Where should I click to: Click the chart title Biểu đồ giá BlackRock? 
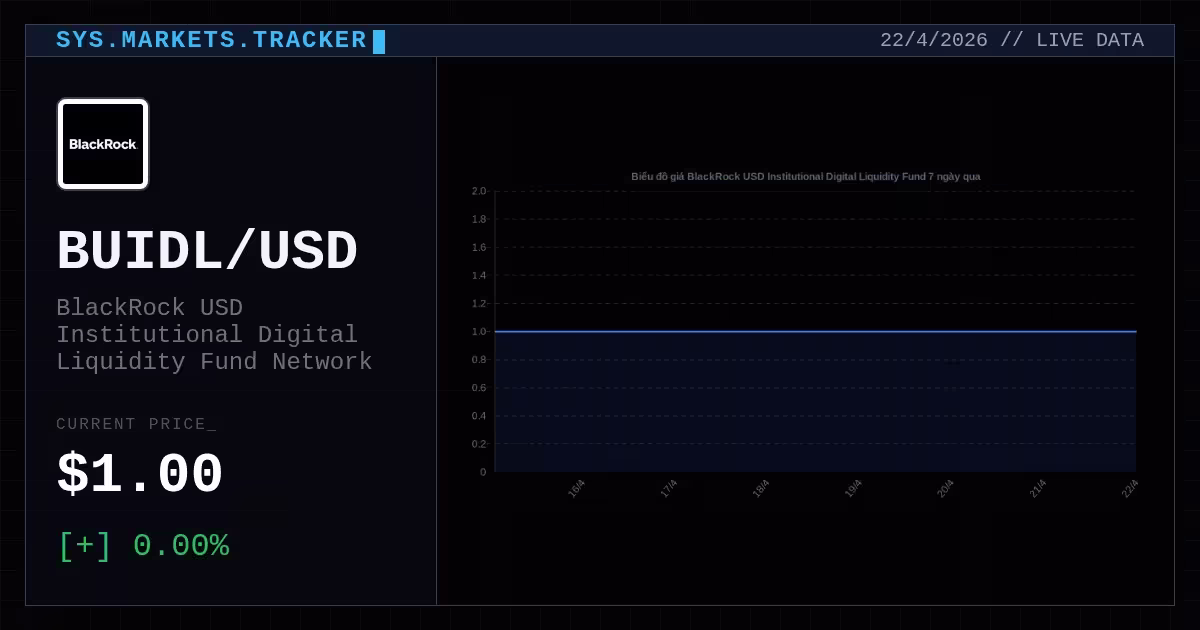pos(805,176)
